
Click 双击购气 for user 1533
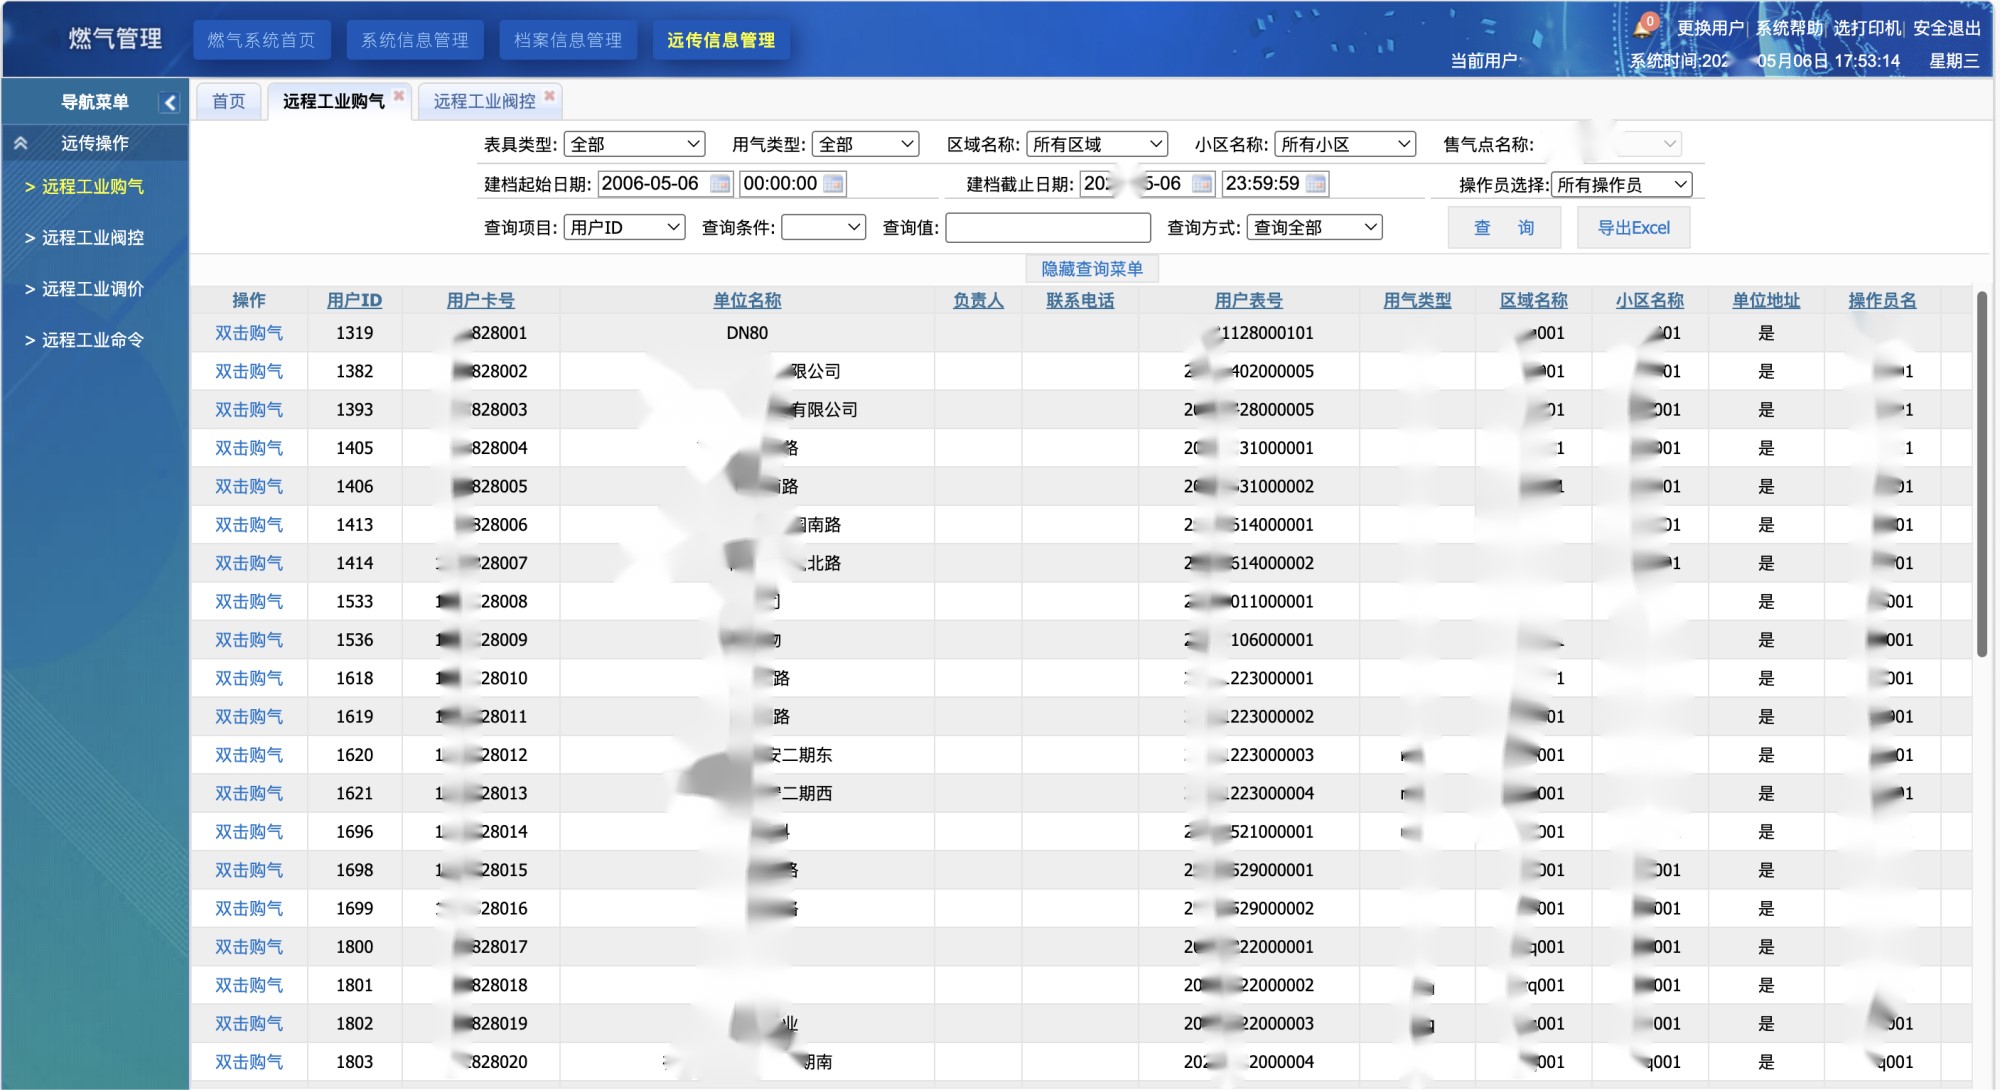[249, 602]
